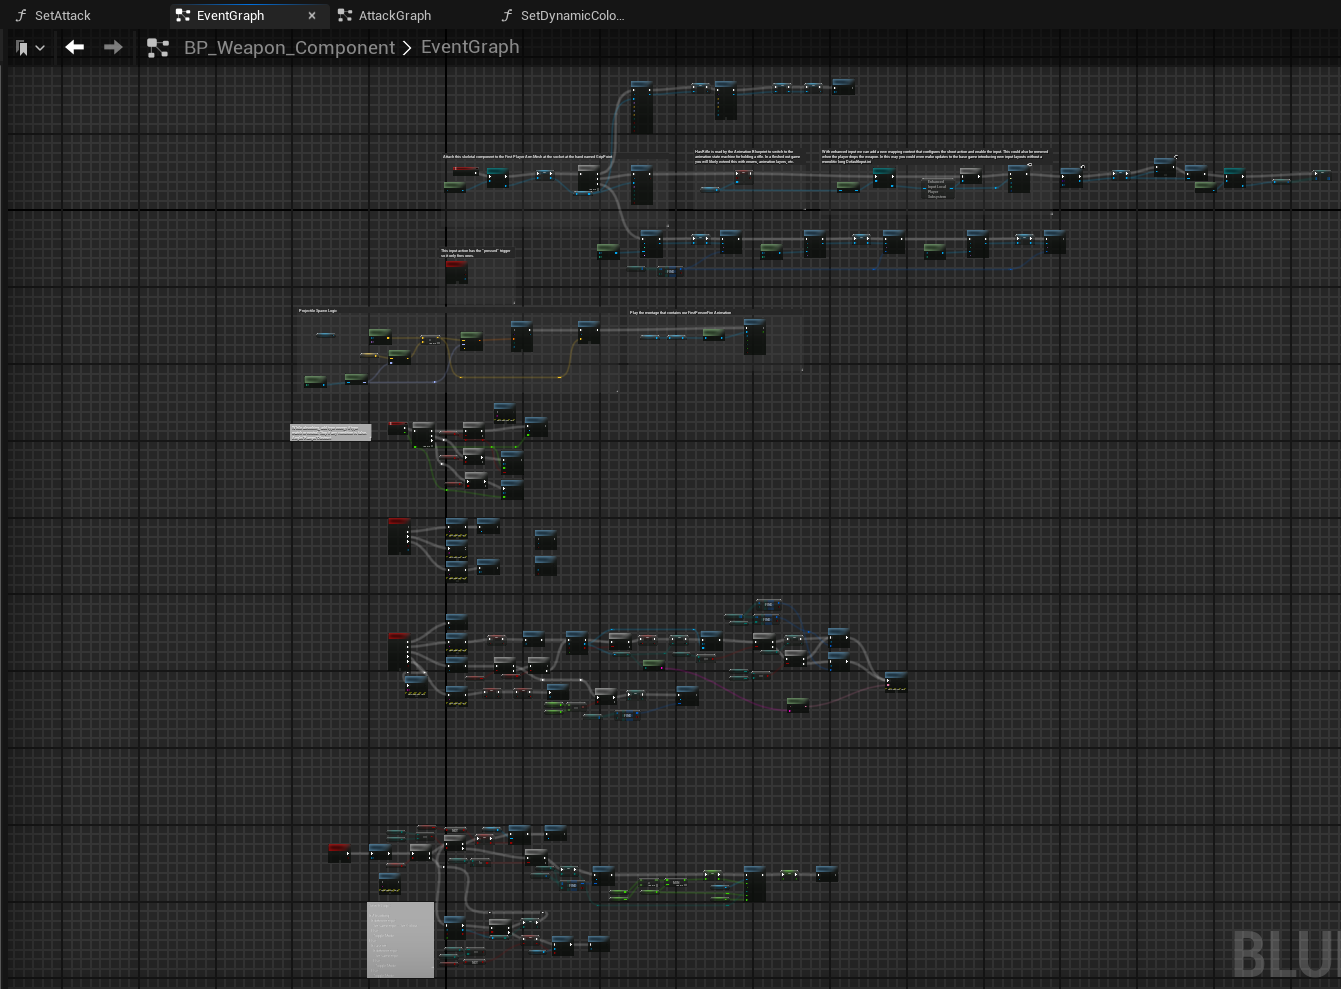
Task: Select the Play the montage comment title
Action: 680,313
